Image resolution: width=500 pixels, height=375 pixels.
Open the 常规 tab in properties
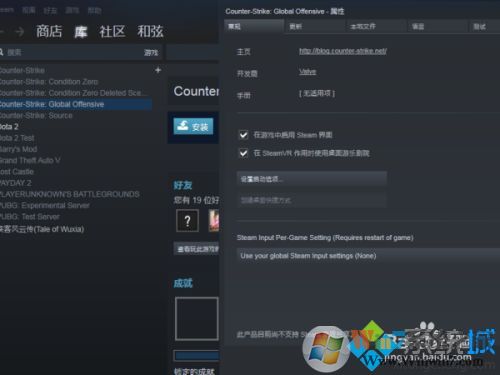pos(254,26)
